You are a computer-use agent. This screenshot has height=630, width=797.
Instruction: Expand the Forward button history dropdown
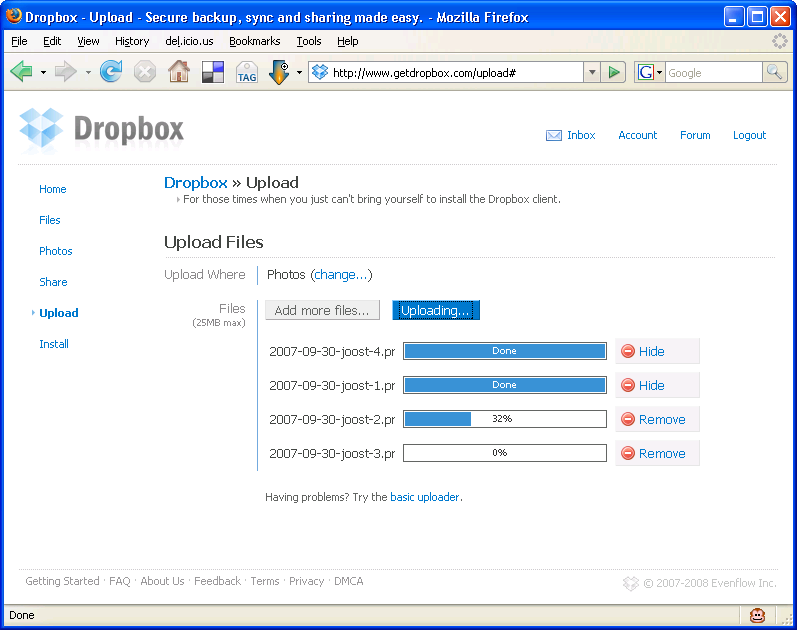pos(88,72)
